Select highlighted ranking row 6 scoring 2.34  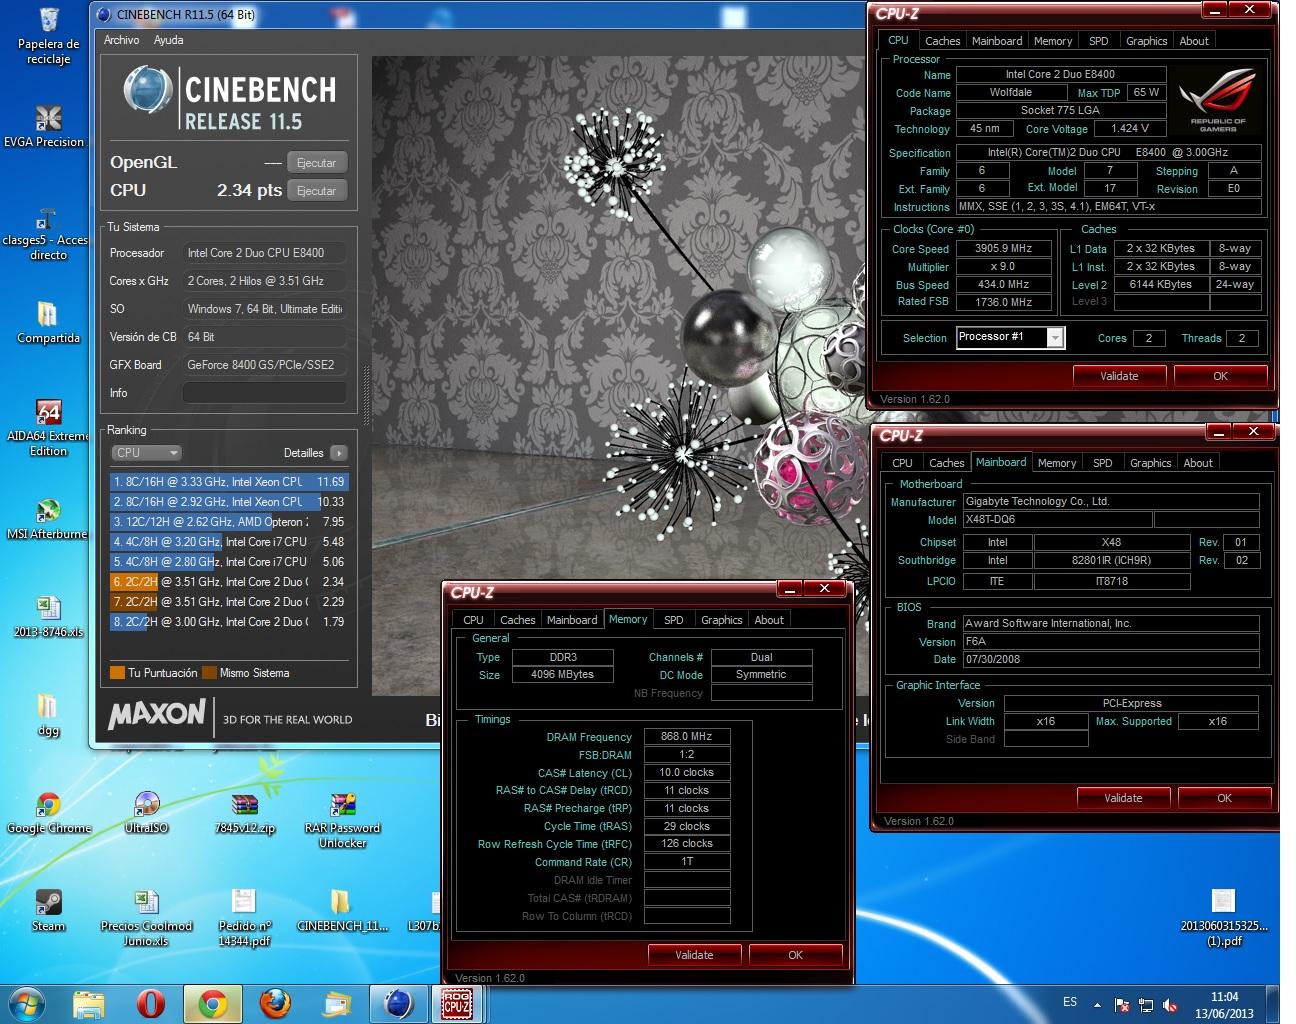tap(229, 582)
